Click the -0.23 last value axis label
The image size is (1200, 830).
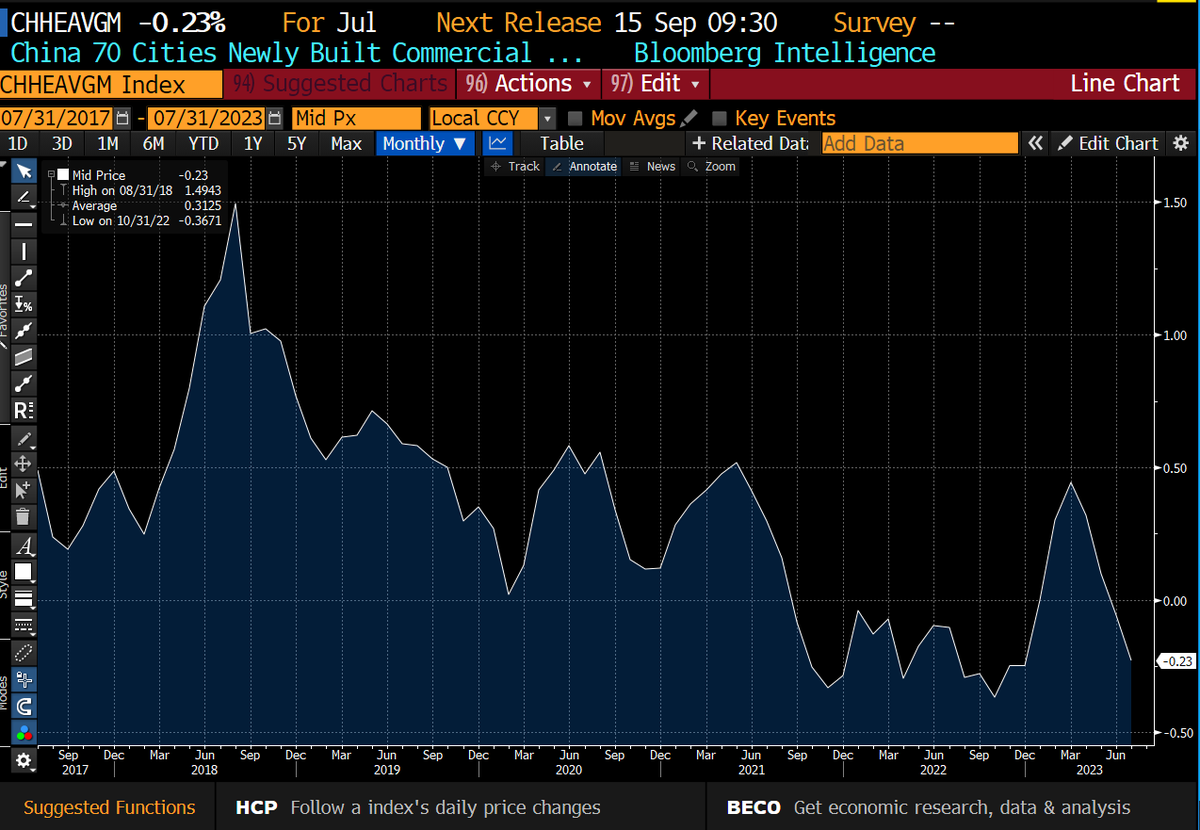[1176, 660]
